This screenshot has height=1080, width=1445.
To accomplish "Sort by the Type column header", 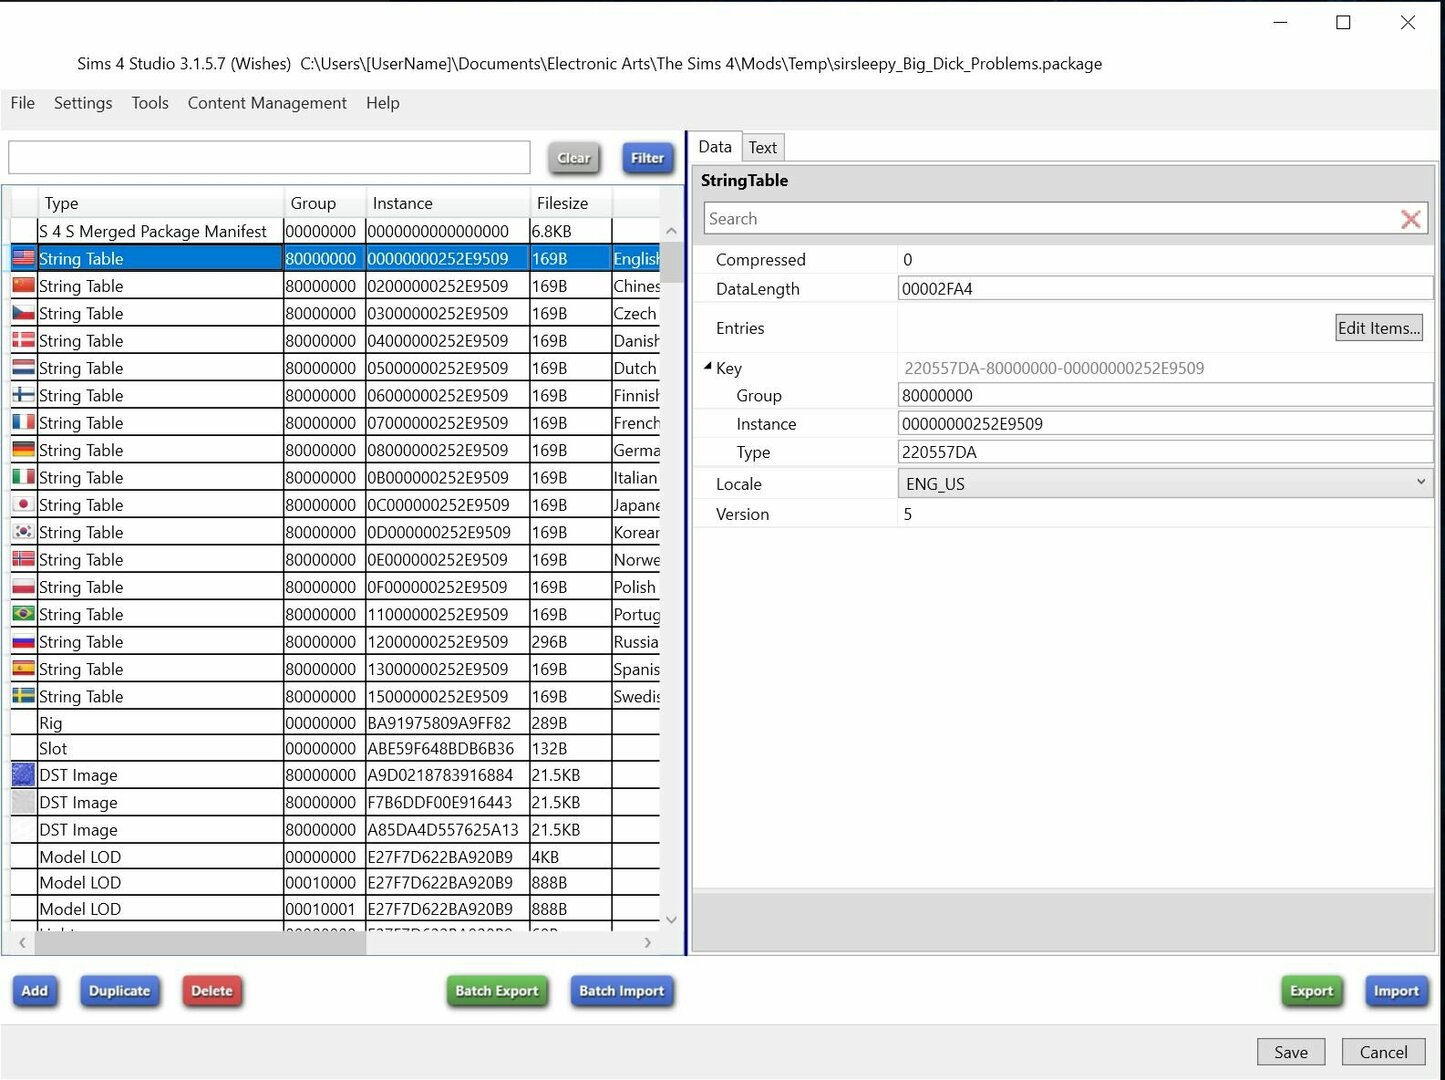I will (x=160, y=203).
